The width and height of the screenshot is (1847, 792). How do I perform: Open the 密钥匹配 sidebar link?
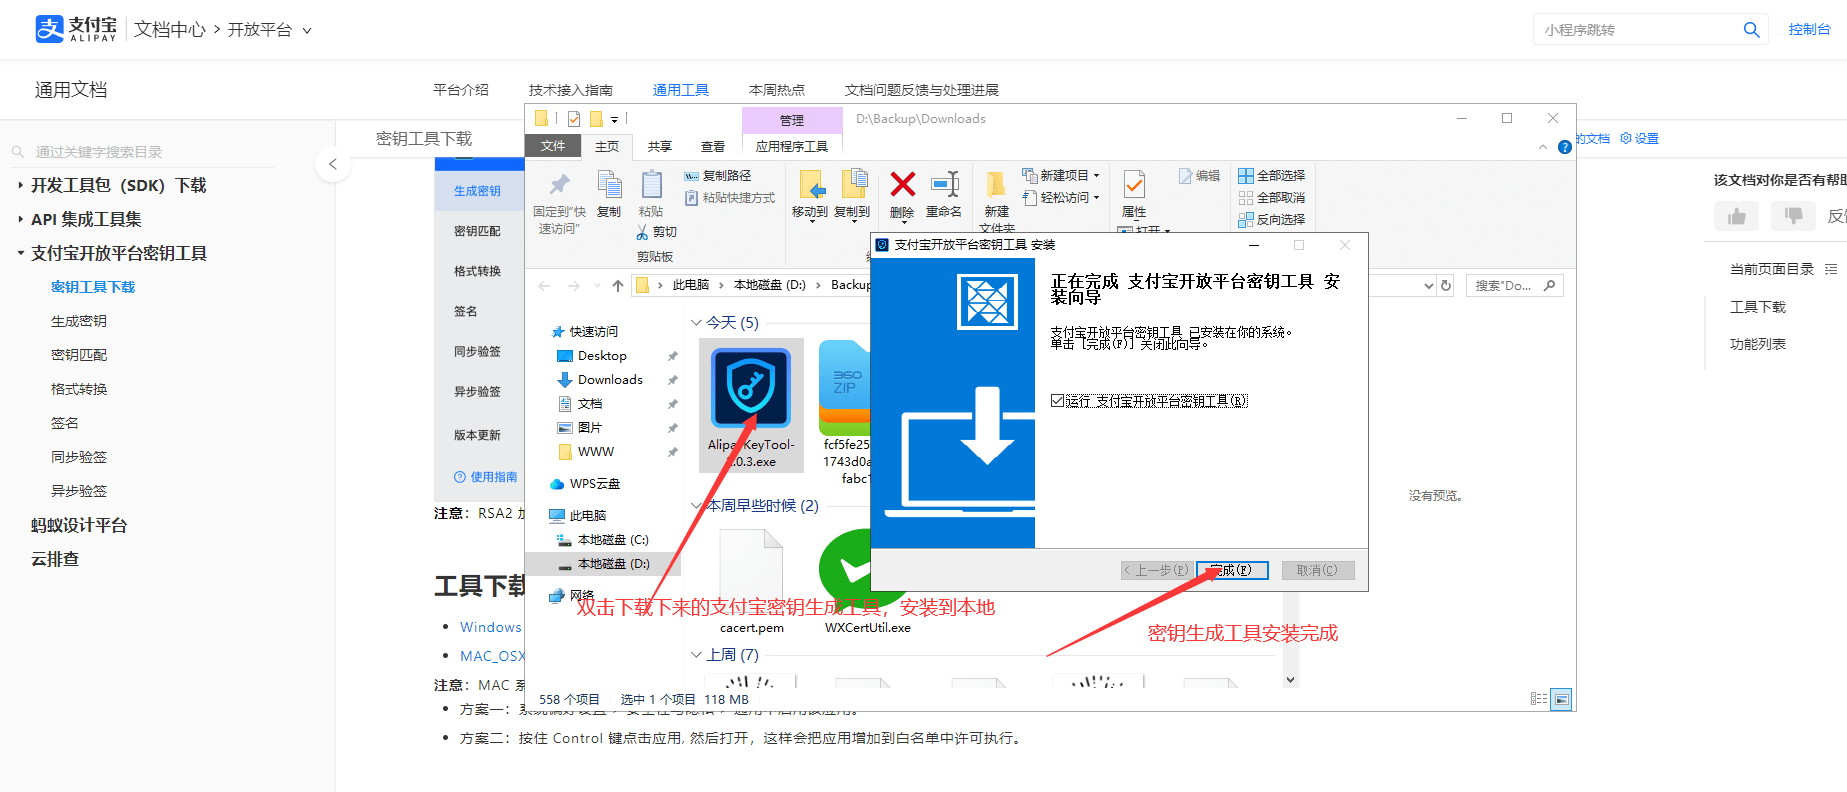click(79, 355)
